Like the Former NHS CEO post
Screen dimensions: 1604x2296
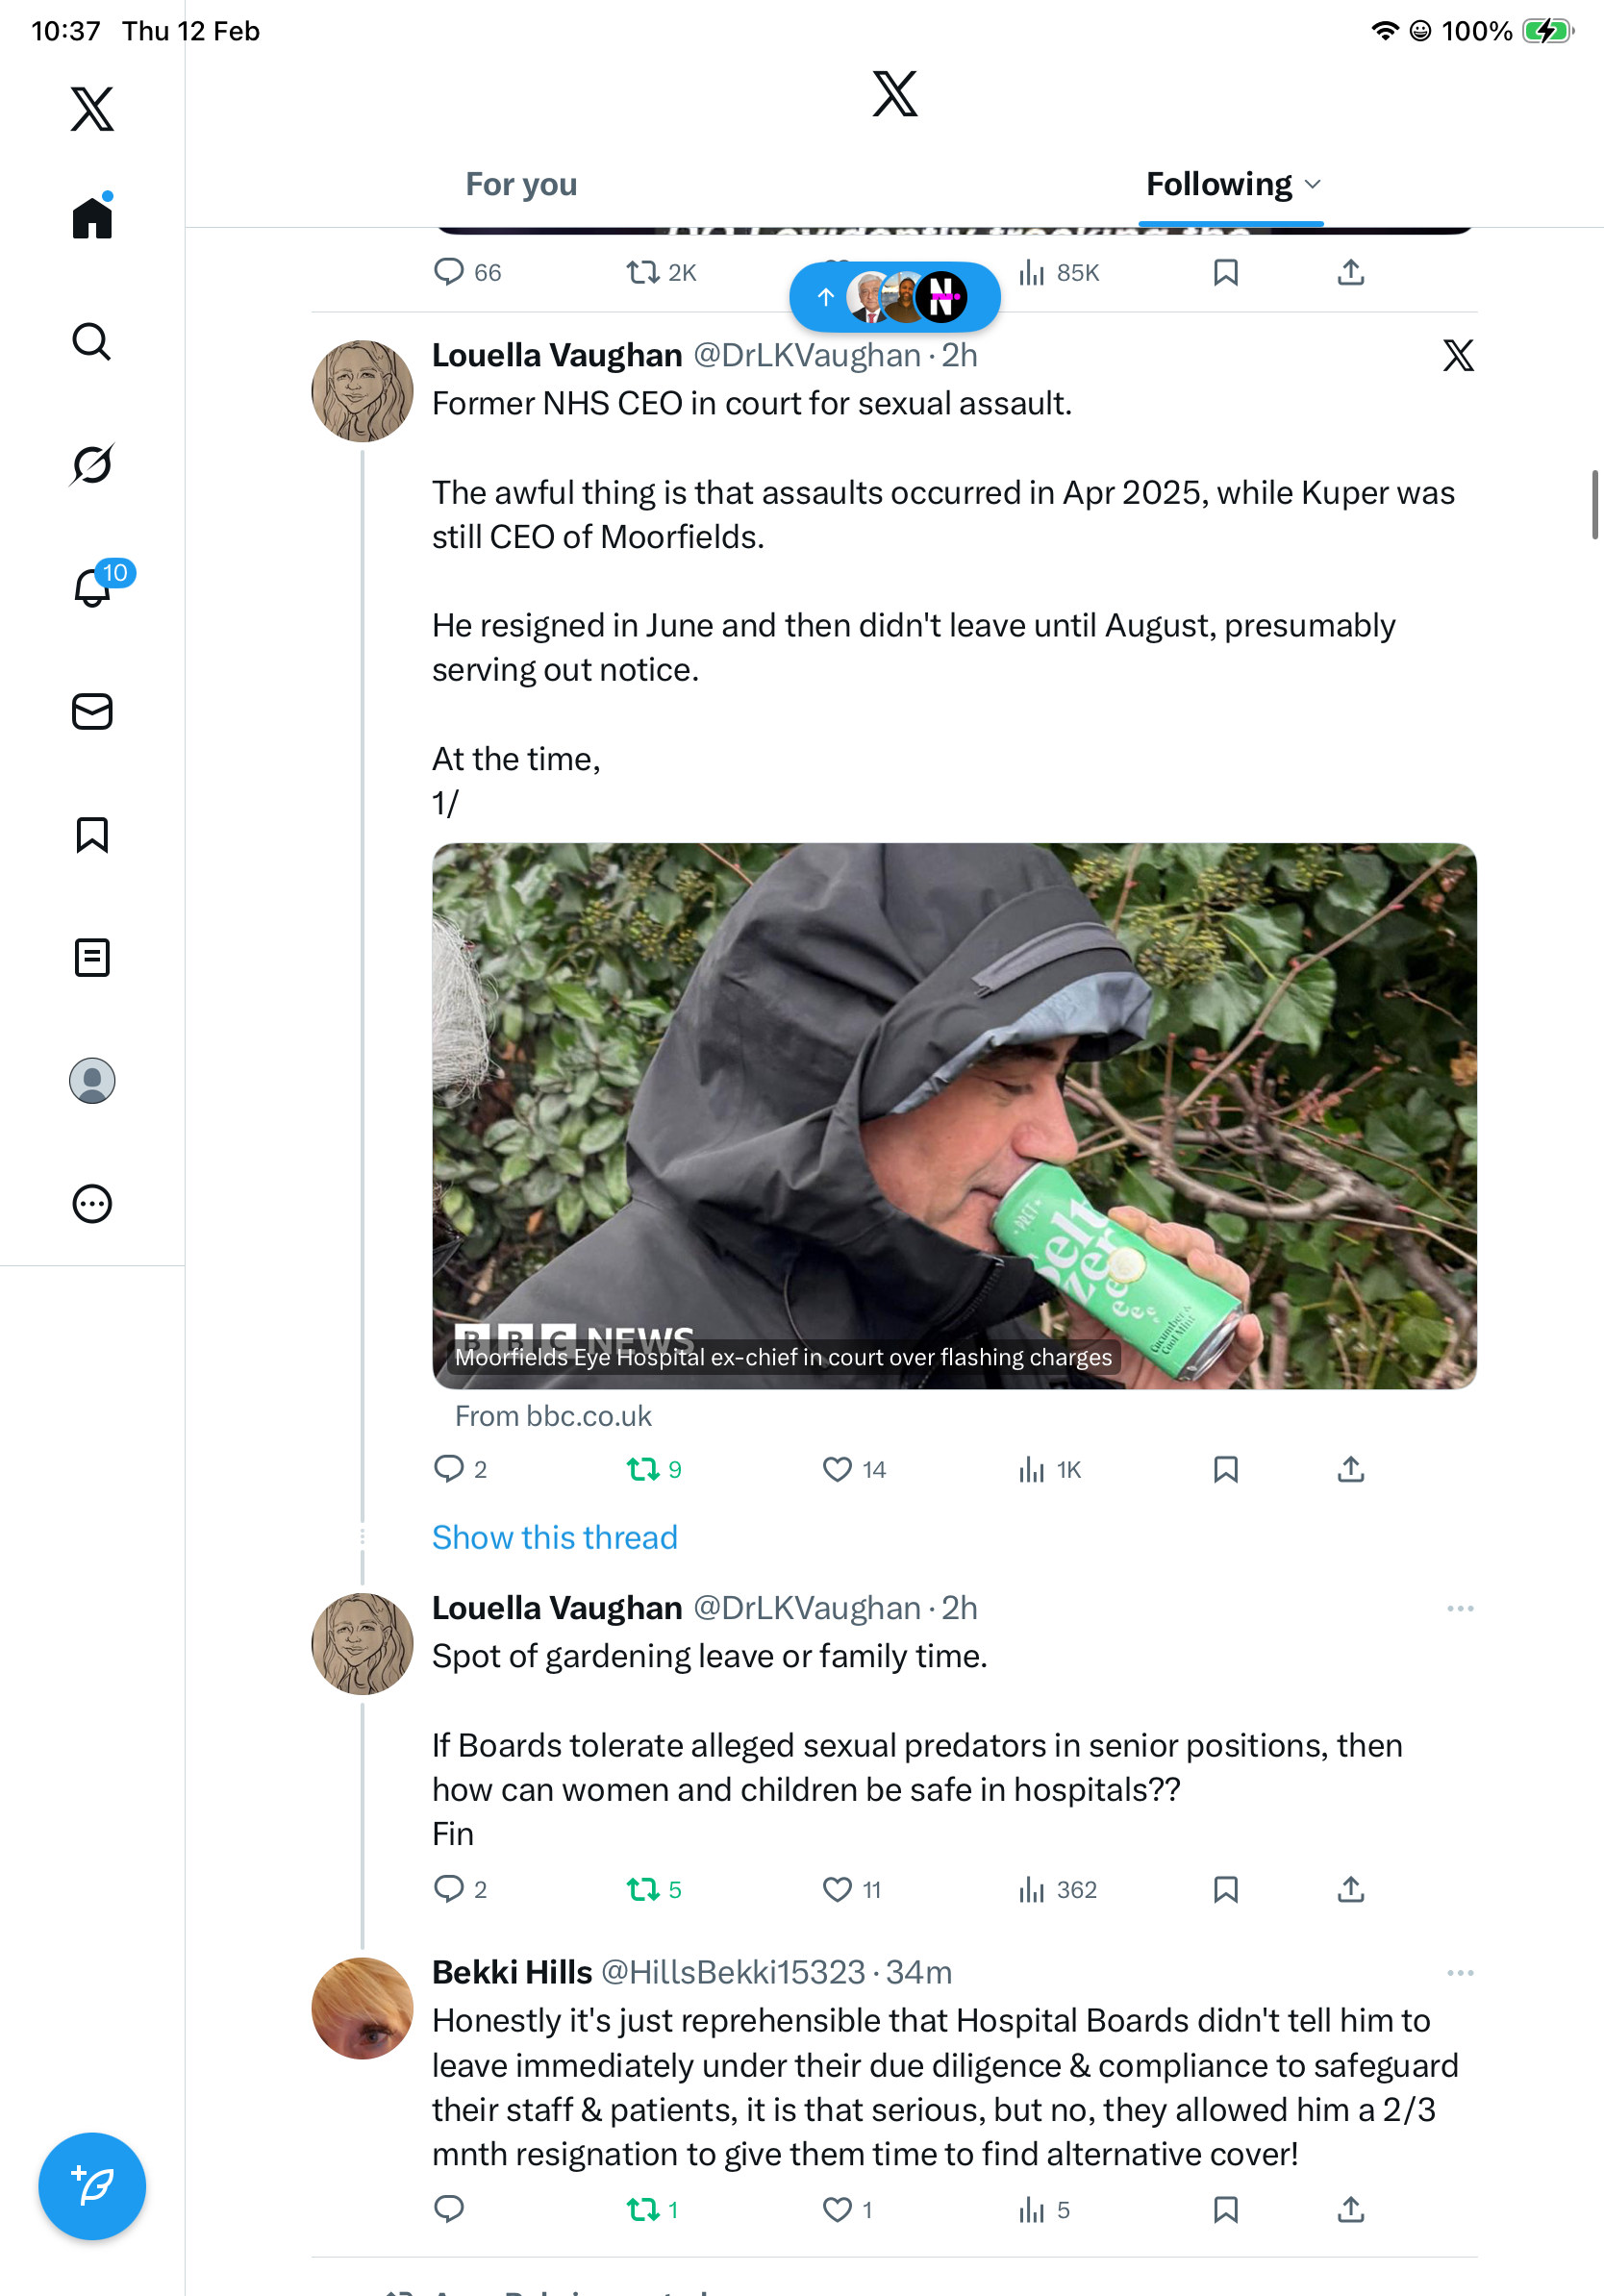pos(837,1469)
